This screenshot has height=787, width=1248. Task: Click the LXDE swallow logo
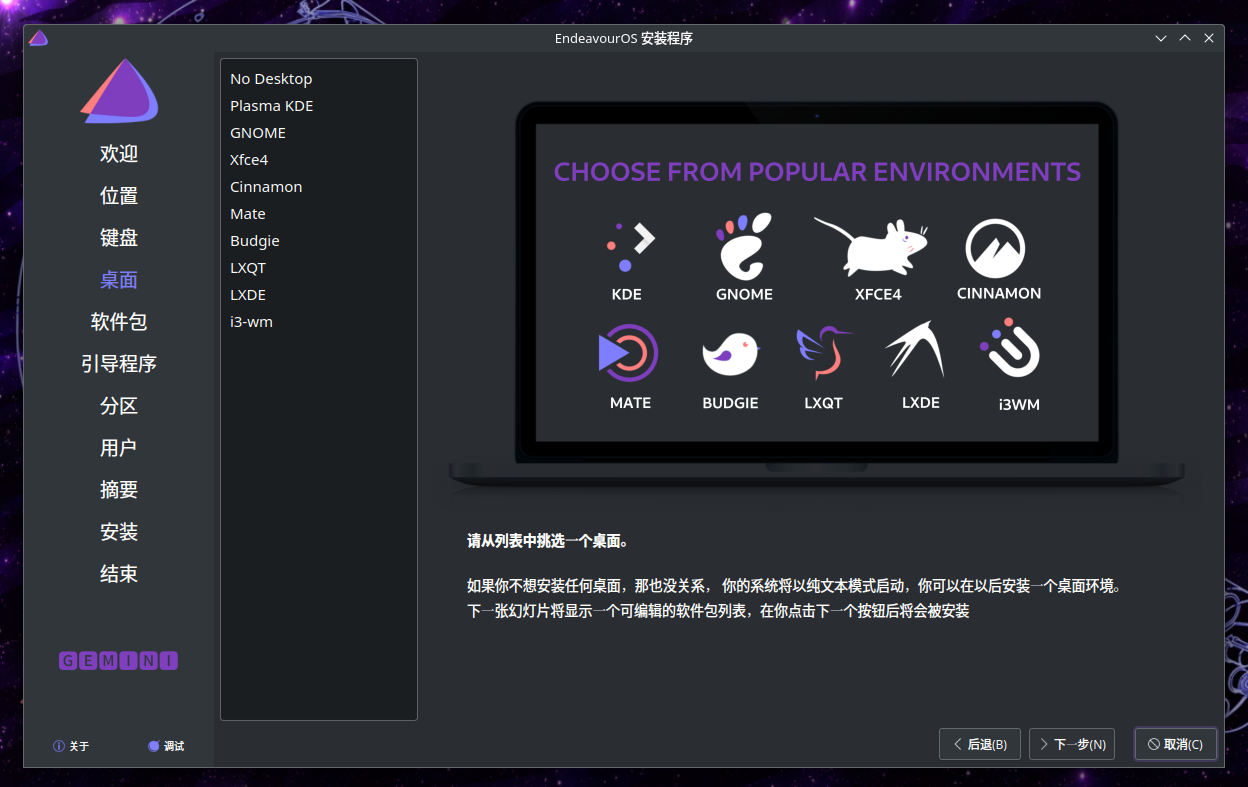click(915, 349)
